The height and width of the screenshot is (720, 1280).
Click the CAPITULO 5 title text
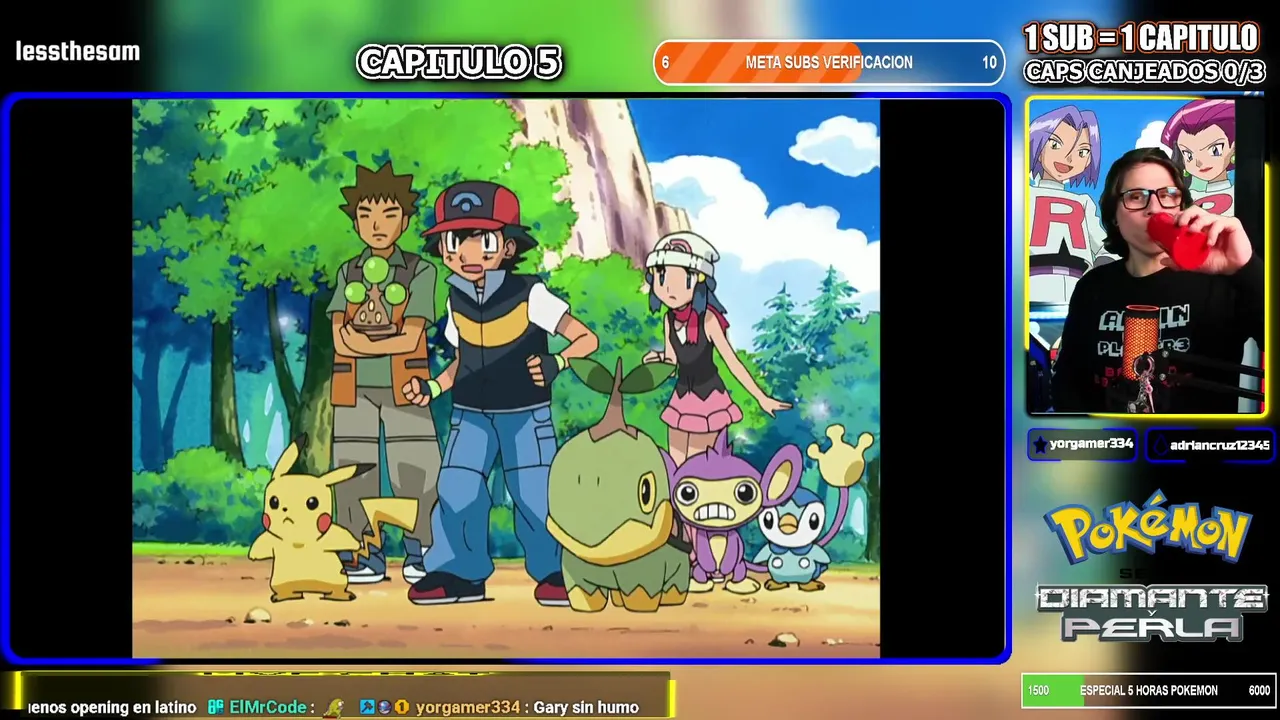click(x=459, y=62)
